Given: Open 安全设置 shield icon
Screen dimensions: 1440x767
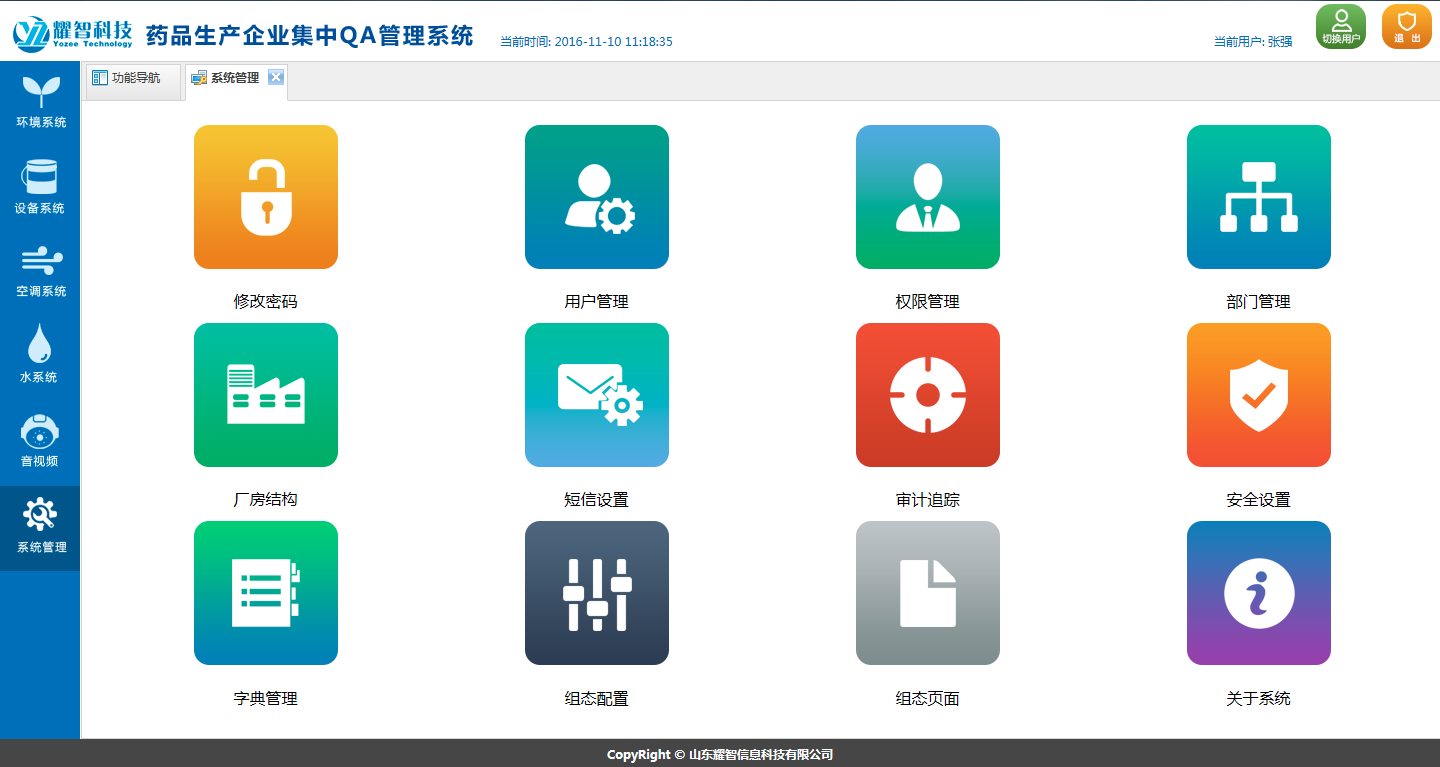Looking at the screenshot, I should 1258,395.
